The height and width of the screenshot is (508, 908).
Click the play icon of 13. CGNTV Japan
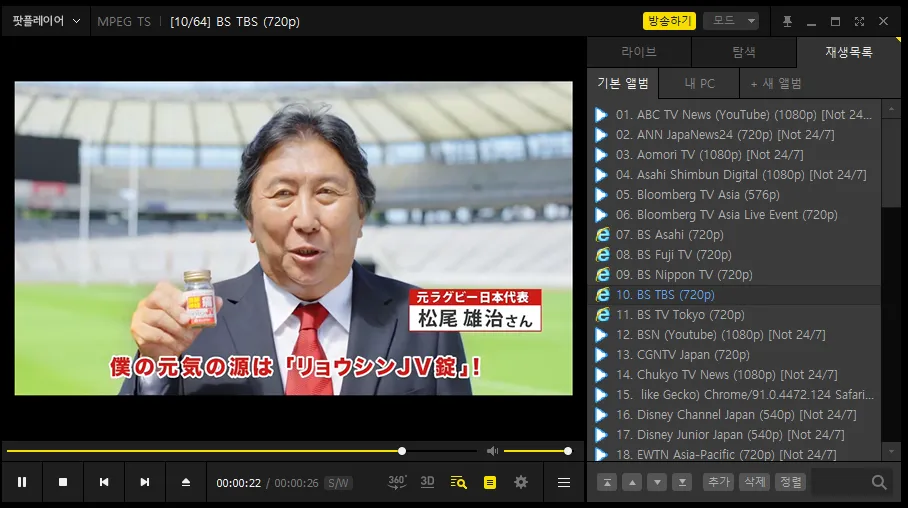pos(602,354)
